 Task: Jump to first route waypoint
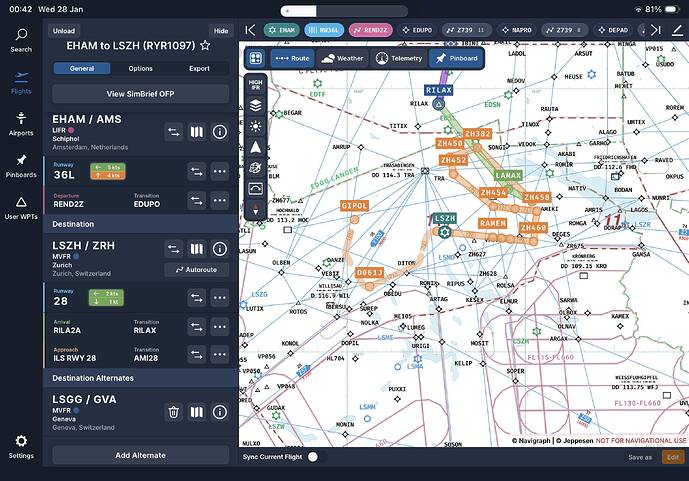(x=250, y=30)
